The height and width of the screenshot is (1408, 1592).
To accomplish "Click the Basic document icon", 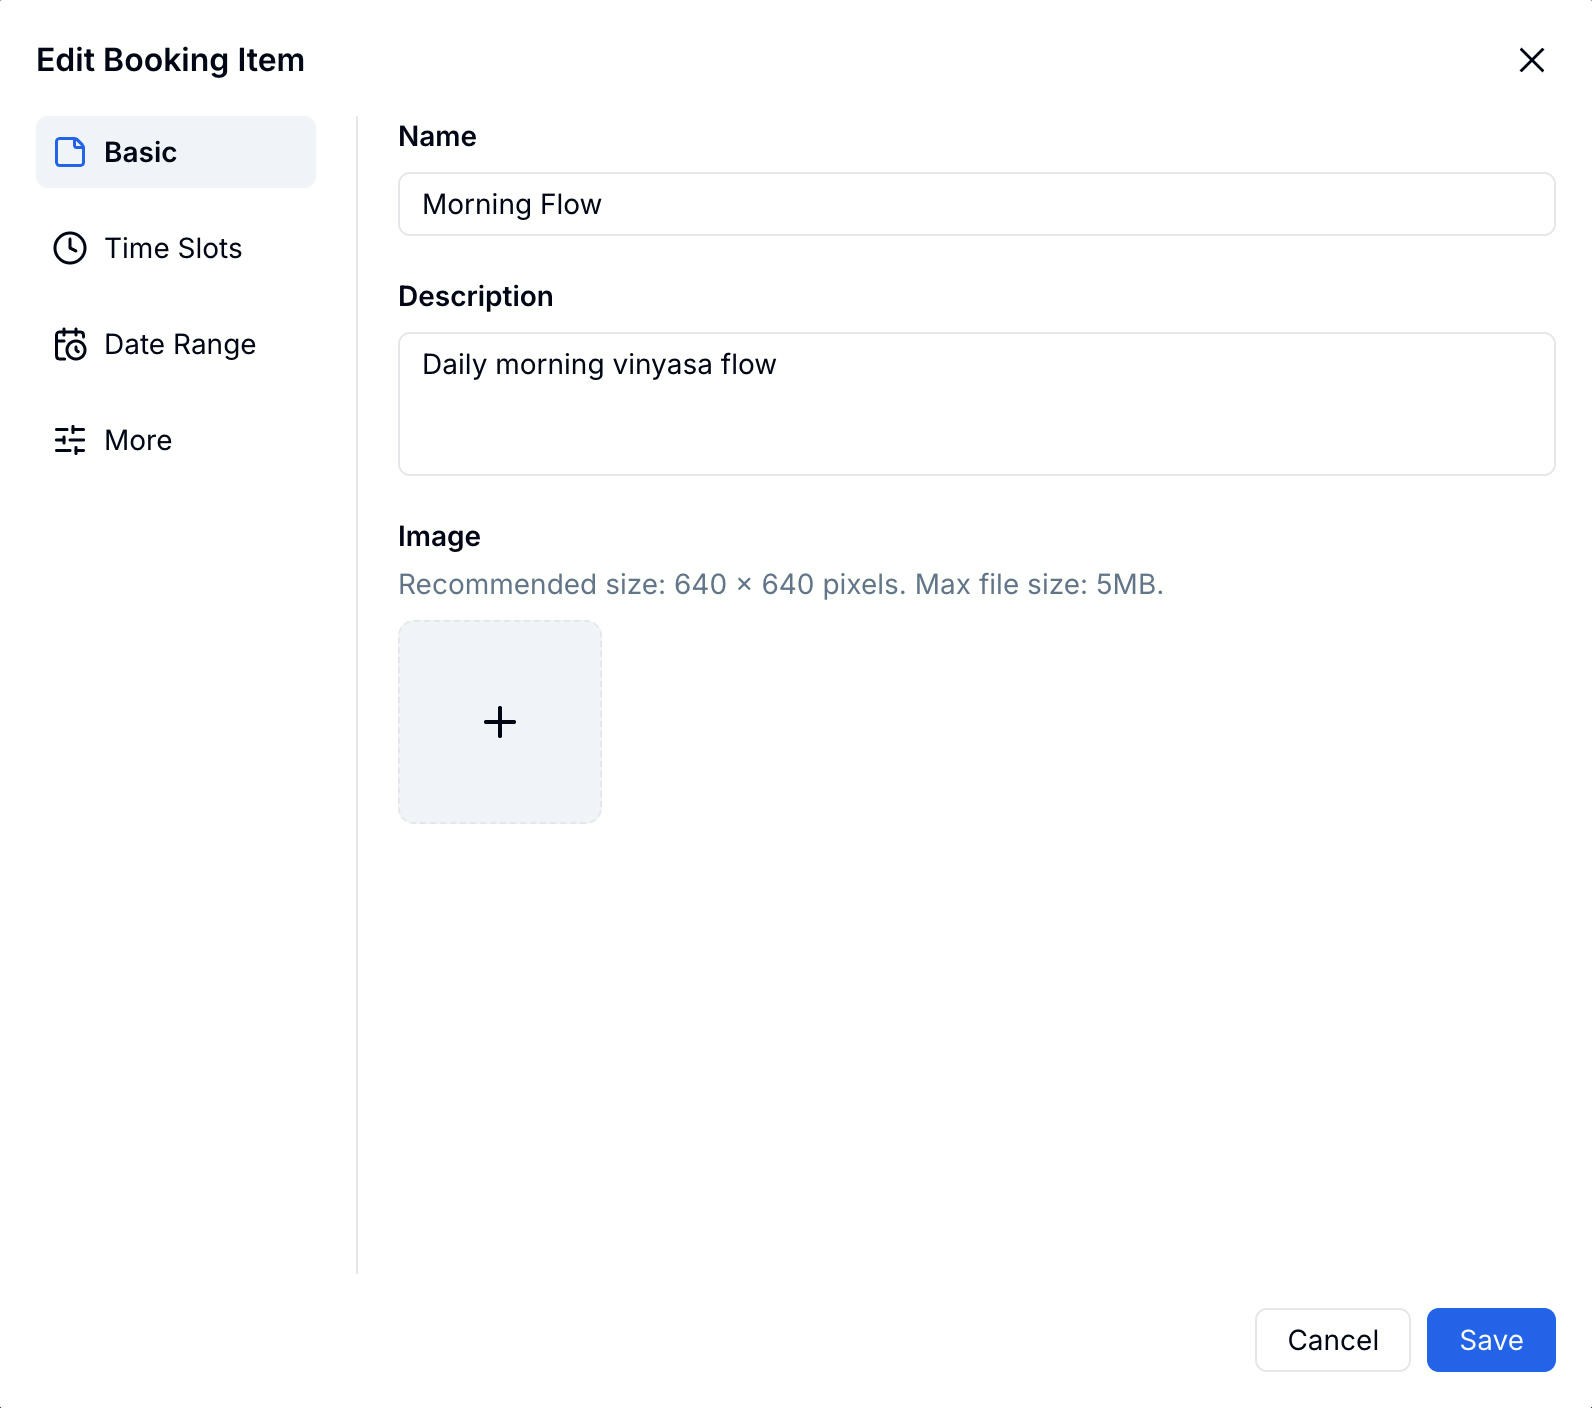I will pyautogui.click(x=70, y=152).
